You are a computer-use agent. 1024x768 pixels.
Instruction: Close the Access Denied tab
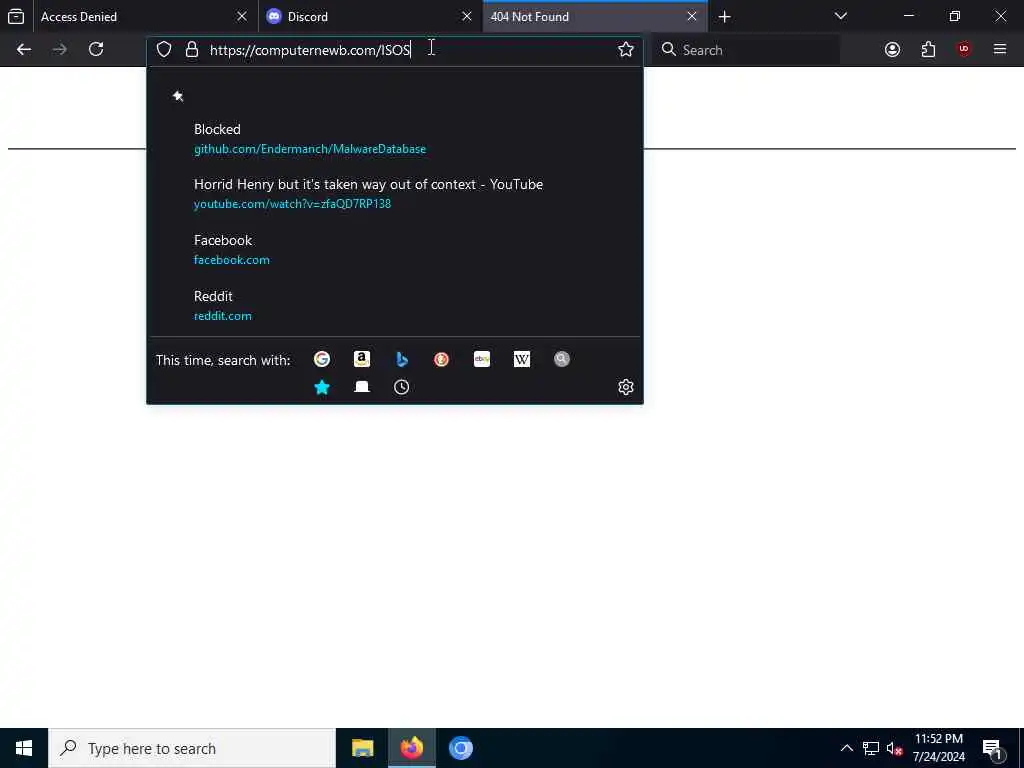pyautogui.click(x=242, y=17)
